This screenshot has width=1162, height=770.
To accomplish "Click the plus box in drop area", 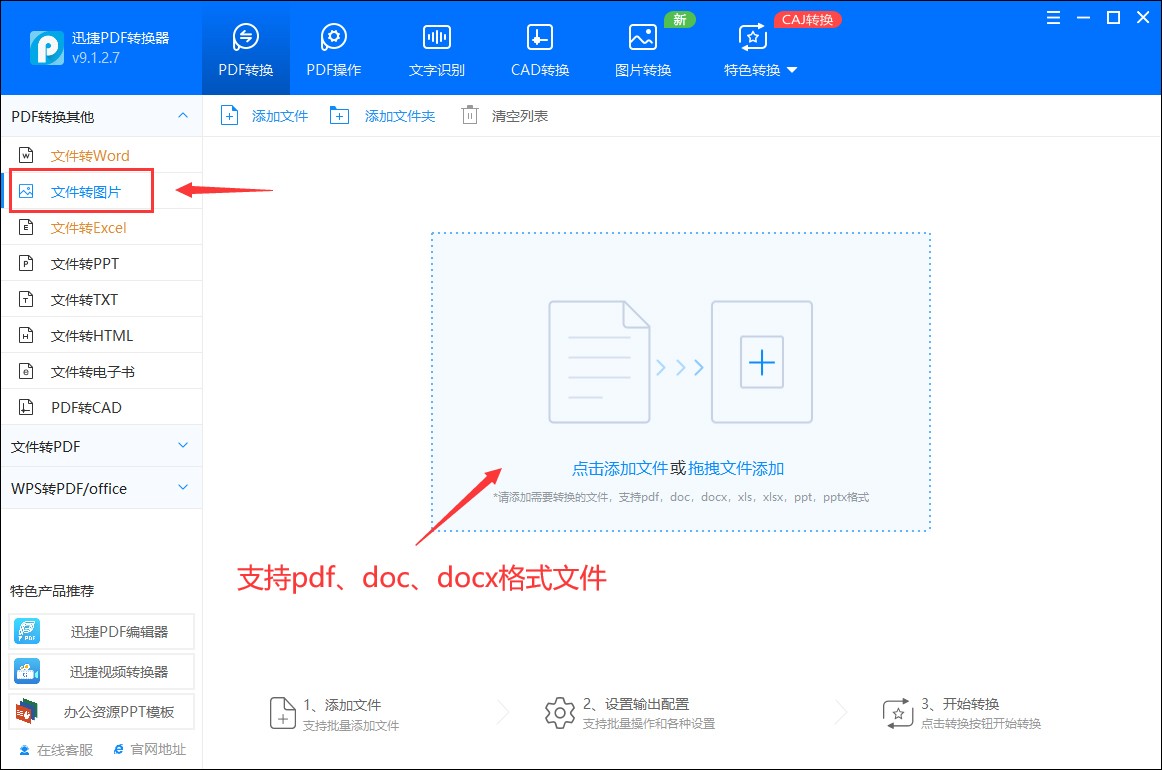I will point(762,362).
